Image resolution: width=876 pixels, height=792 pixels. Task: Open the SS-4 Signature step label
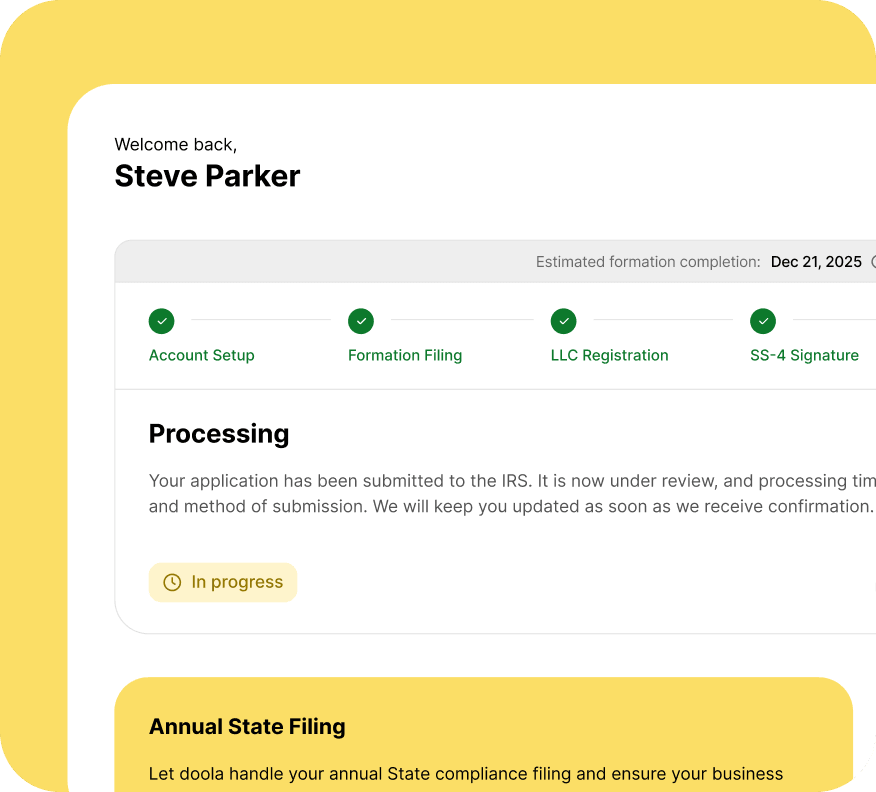click(804, 355)
